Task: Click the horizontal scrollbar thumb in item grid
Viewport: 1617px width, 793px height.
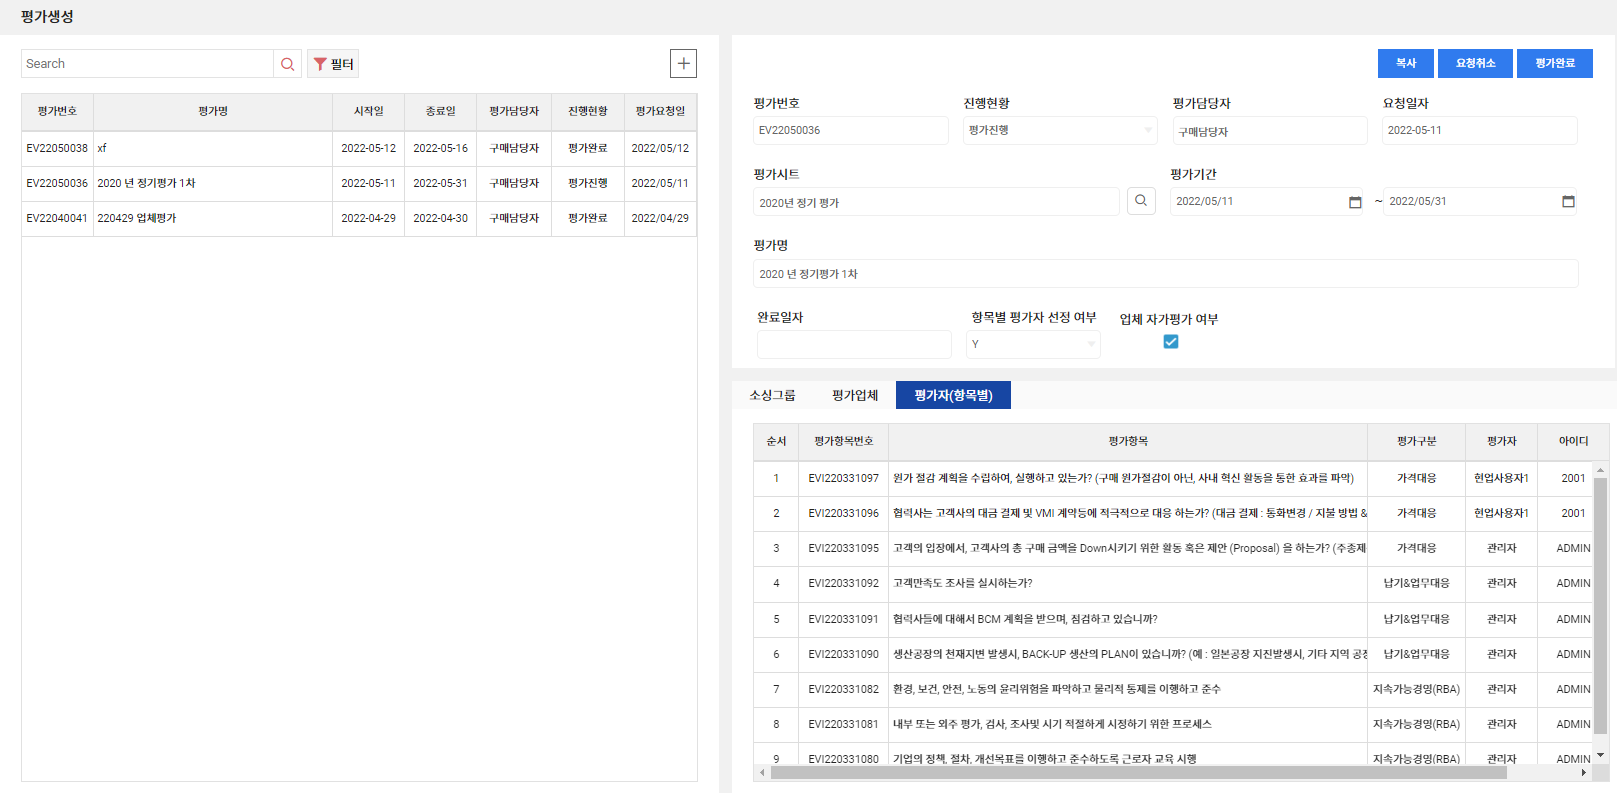Action: pyautogui.click(x=1139, y=772)
